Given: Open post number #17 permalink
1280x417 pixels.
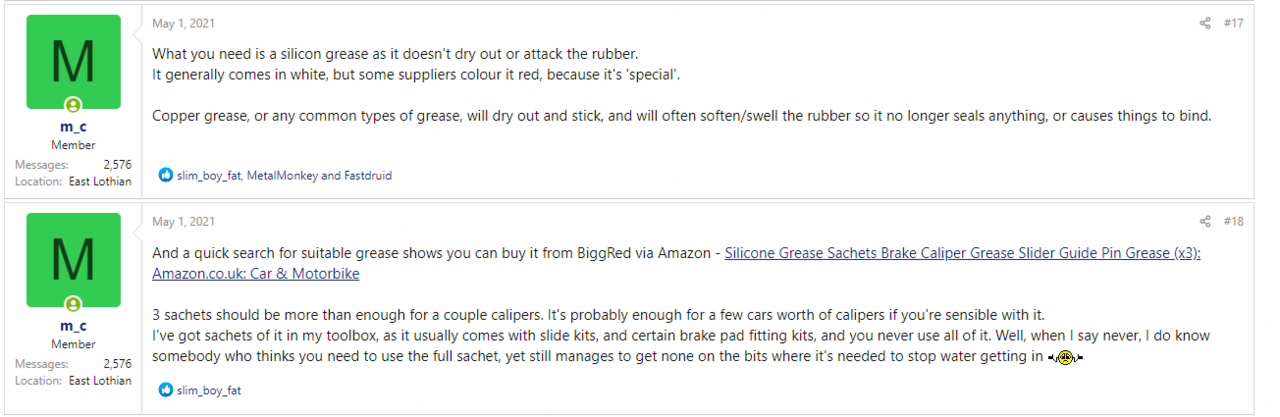Looking at the screenshot, I should coord(1233,23).
